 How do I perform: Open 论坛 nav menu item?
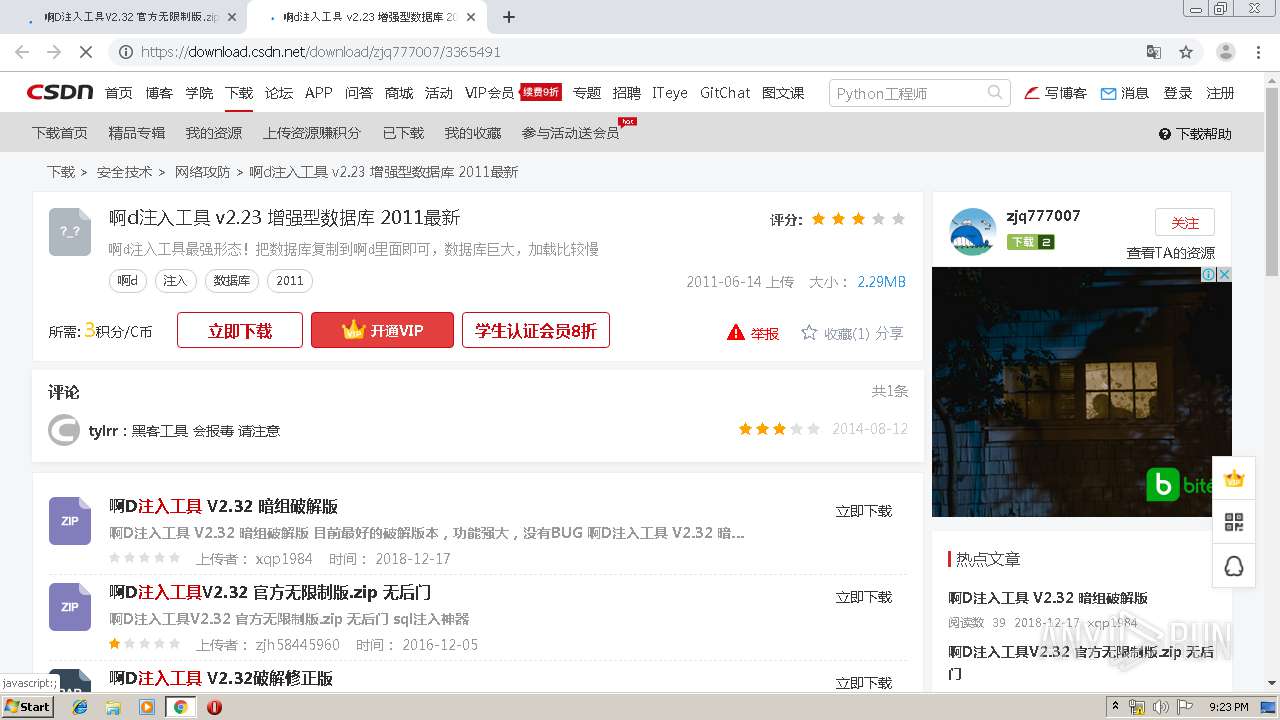click(x=279, y=93)
